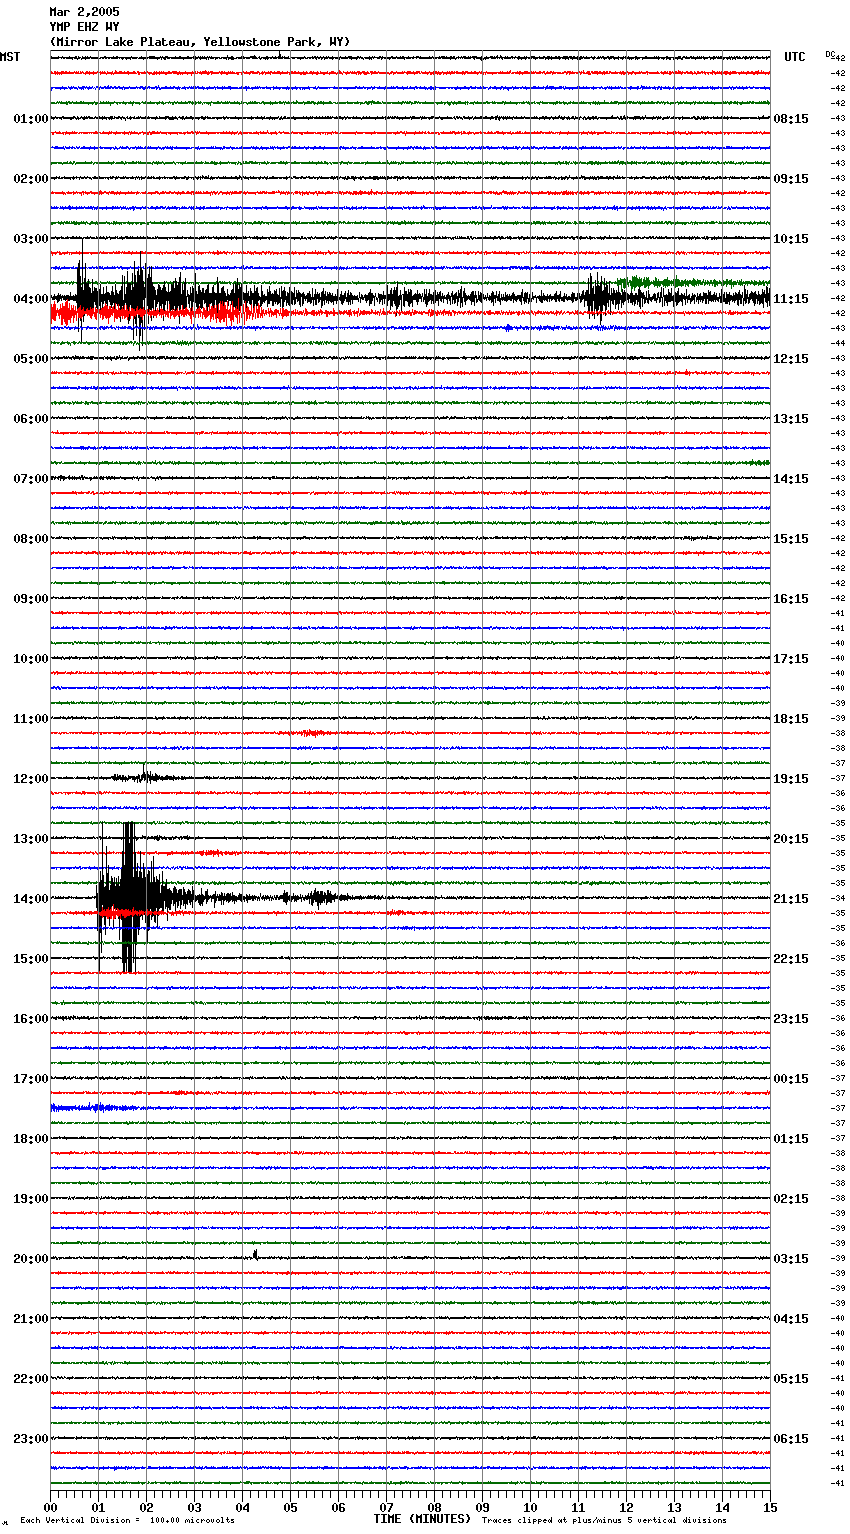Viewport: 850px width, 1534px height.
Task: Click the 09:15 UTC time label
Action: coord(791,179)
